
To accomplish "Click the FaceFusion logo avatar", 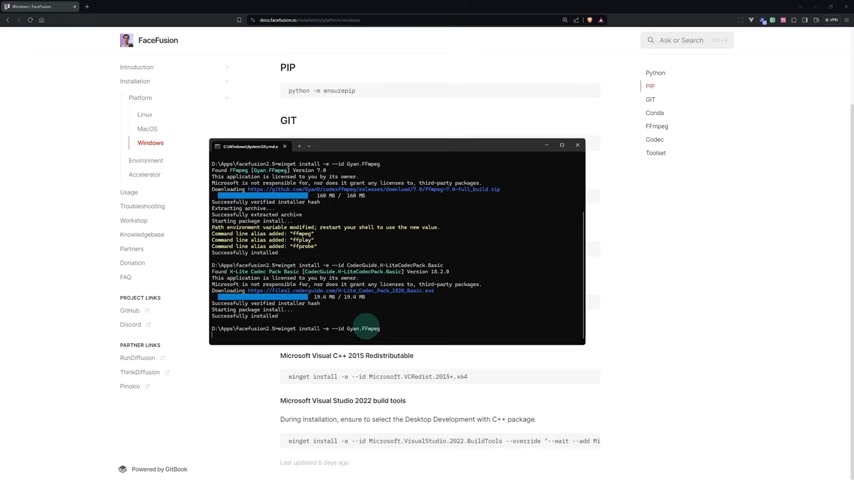I will click(x=126, y=40).
